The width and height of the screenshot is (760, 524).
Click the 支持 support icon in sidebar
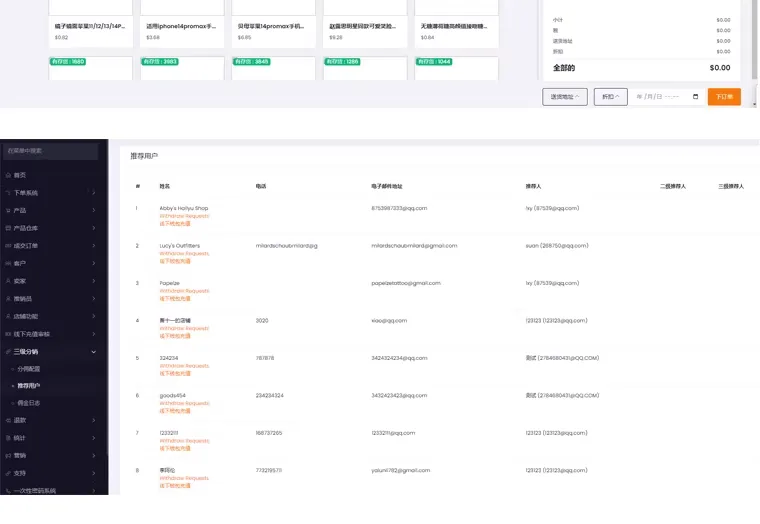point(7,473)
